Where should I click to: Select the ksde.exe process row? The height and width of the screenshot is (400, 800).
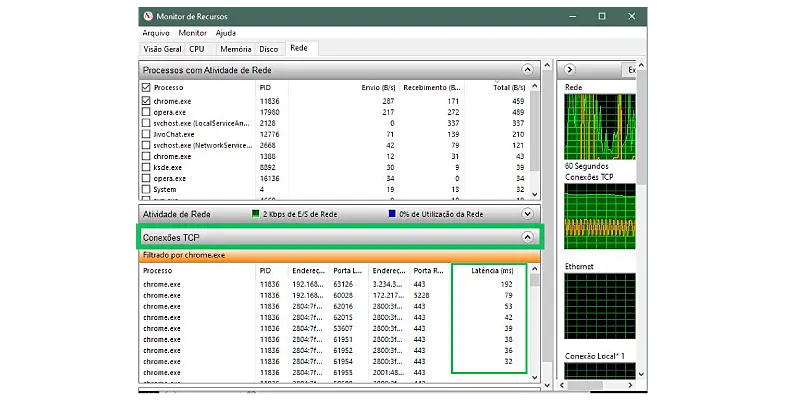click(334, 167)
